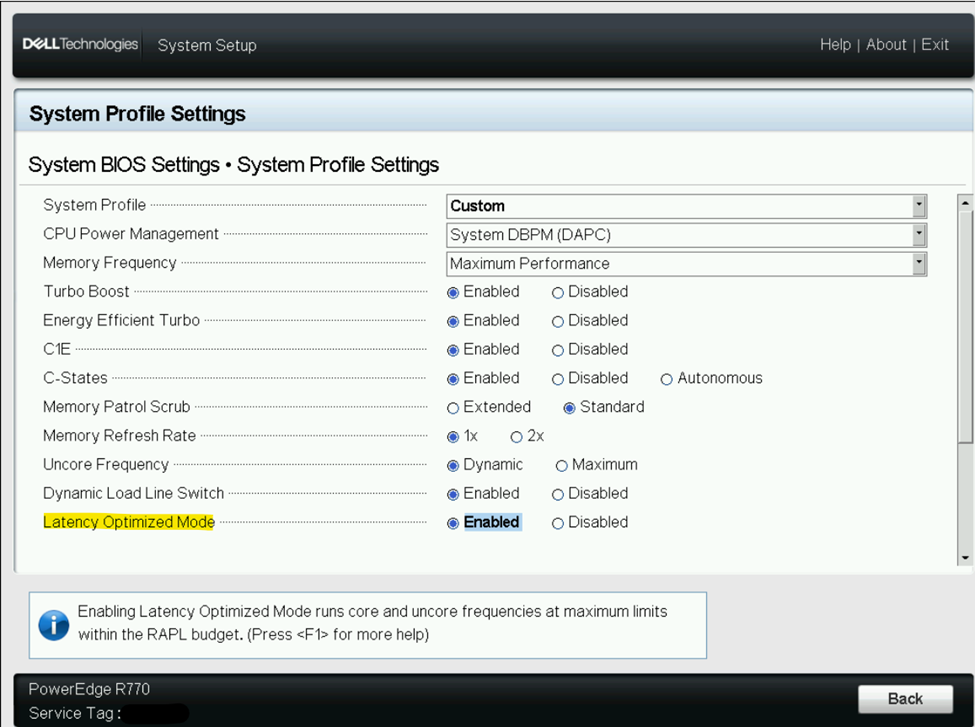Click Exit in the top bar

coord(935,44)
